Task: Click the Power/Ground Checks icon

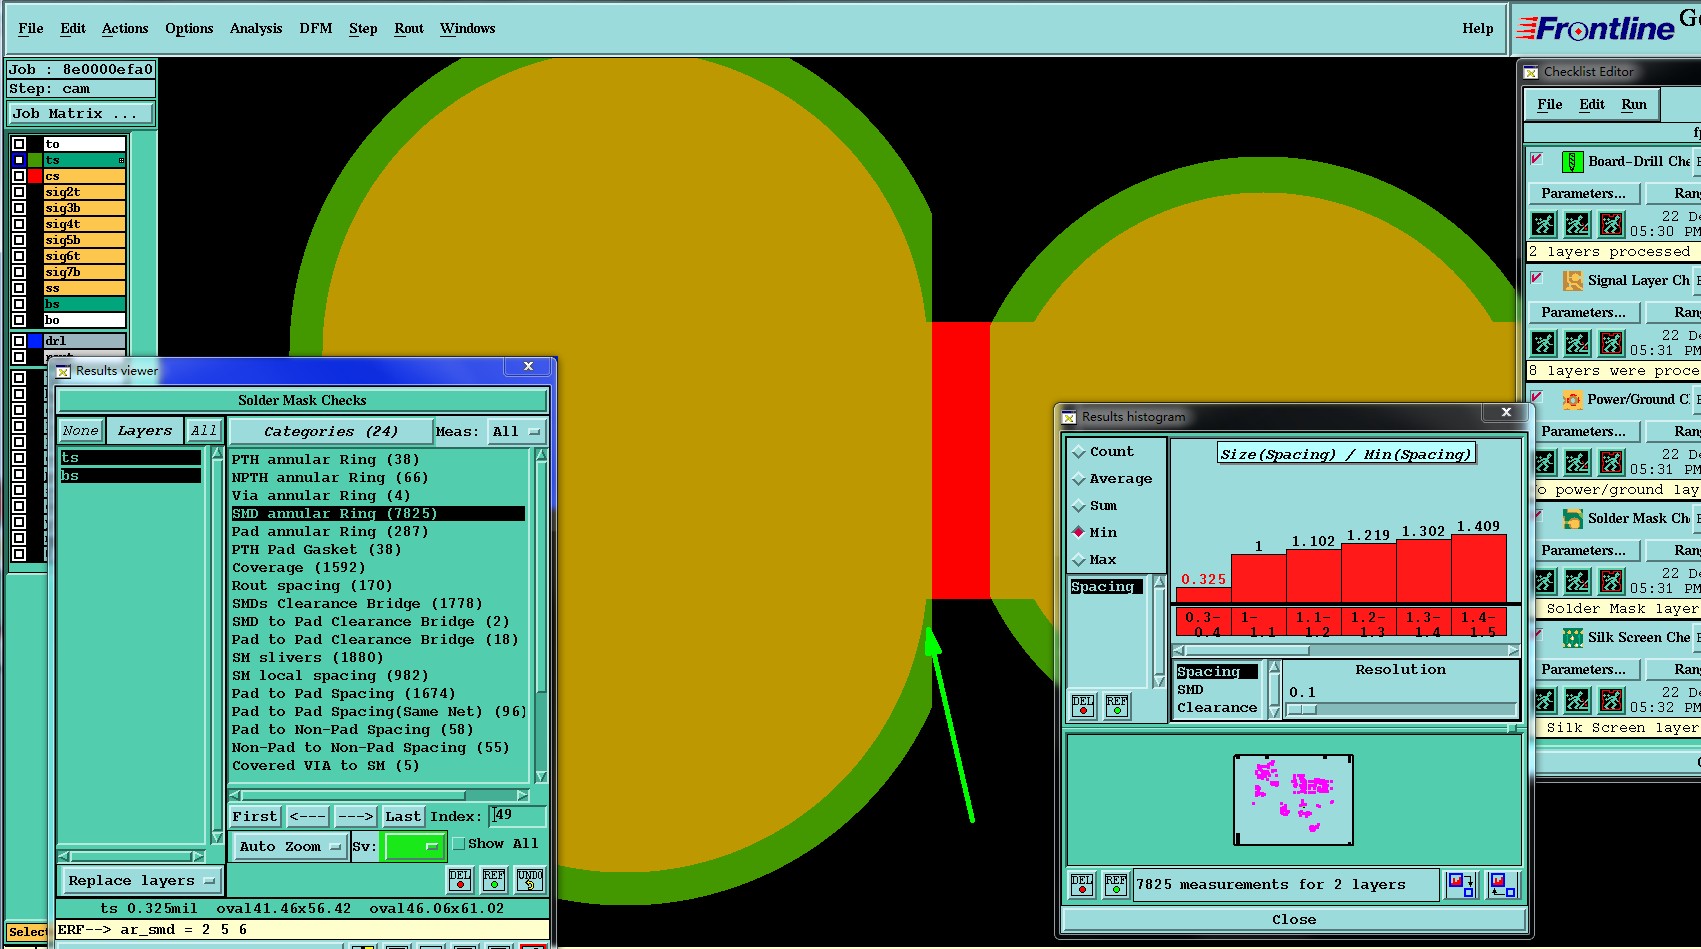Action: click(1573, 399)
